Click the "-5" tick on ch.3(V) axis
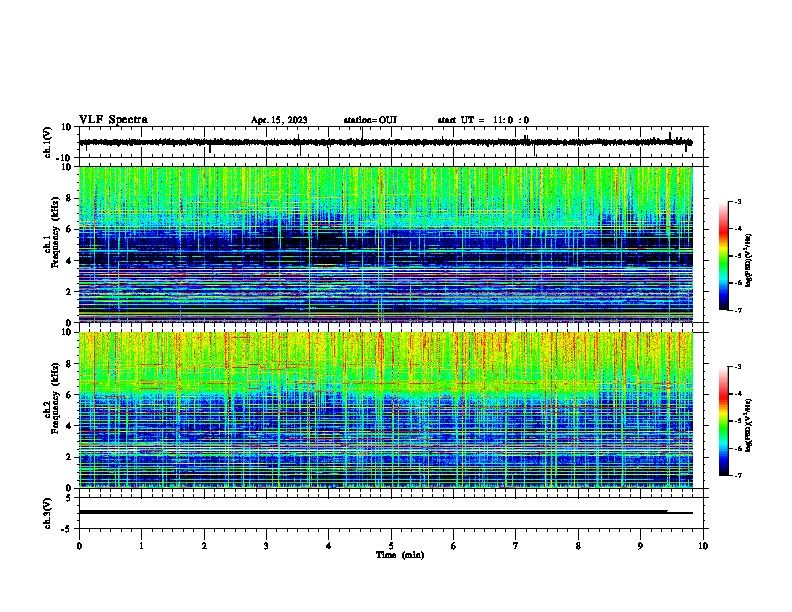792x612 pixels. 67,529
